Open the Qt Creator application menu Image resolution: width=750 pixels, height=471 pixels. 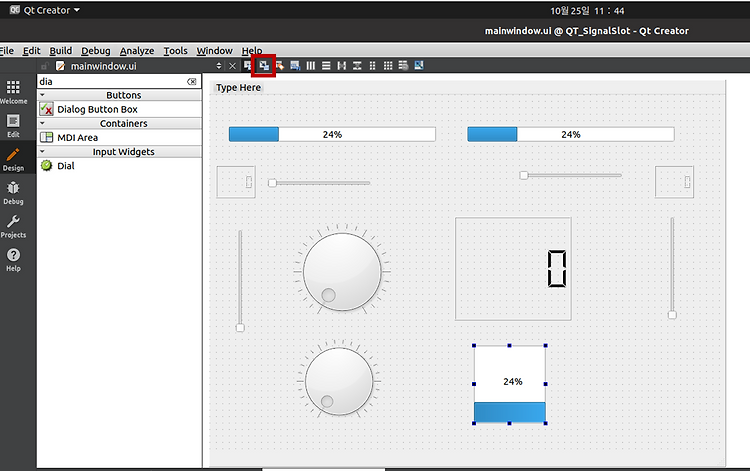point(45,10)
